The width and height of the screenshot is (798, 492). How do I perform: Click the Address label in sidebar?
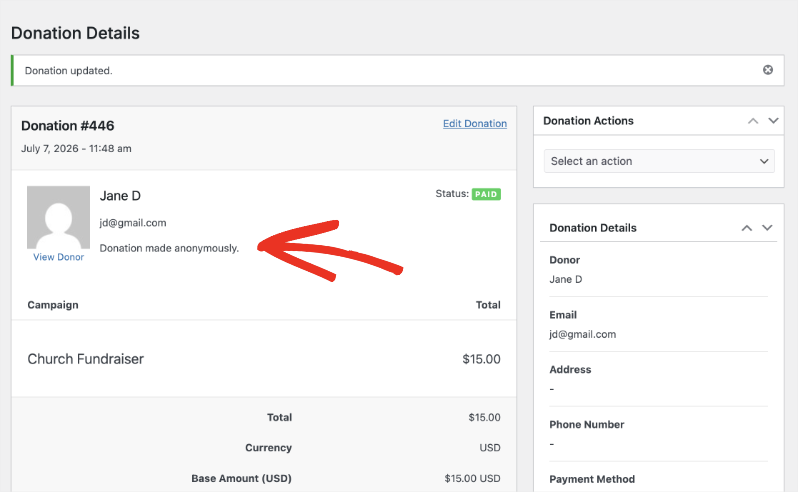click(x=570, y=370)
